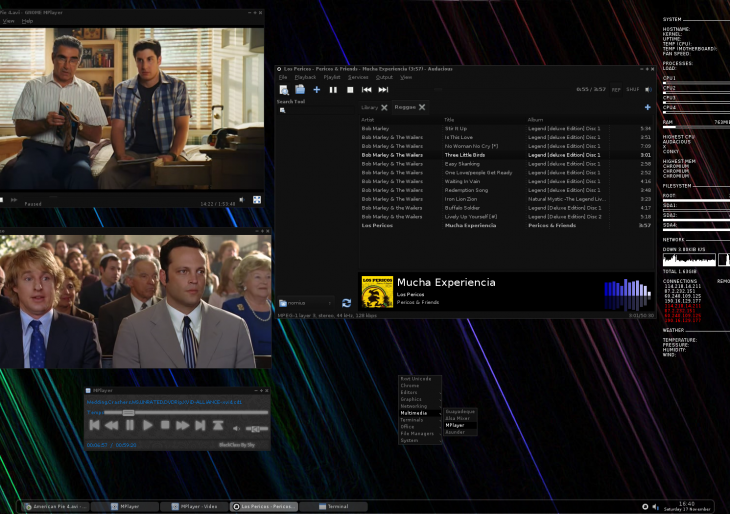Pause playback in the Audacious toolbar

333,90
